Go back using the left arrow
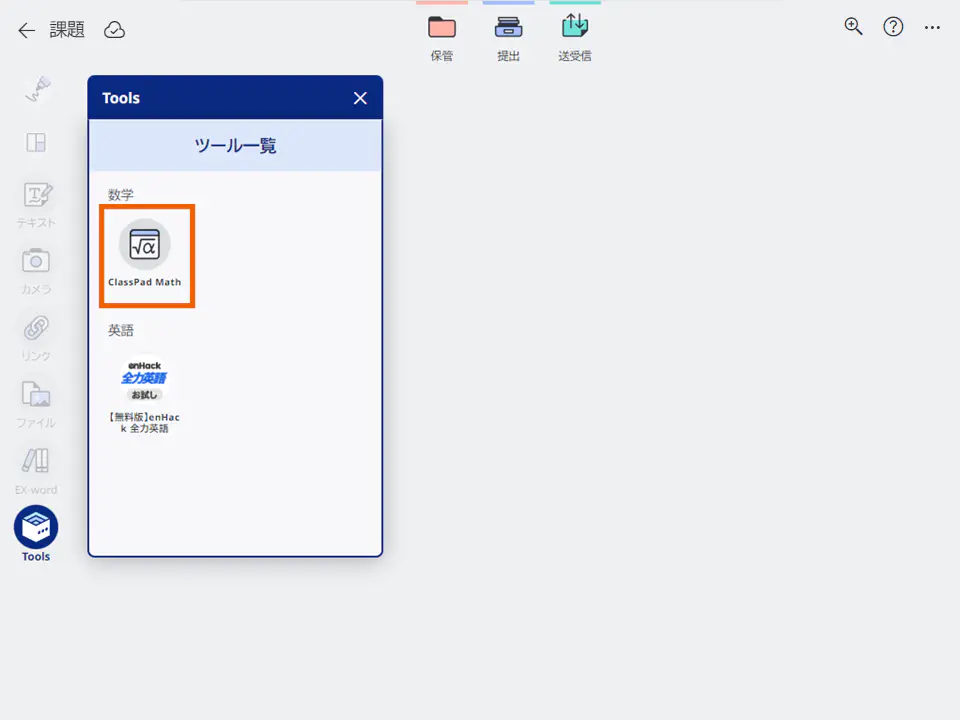Image resolution: width=960 pixels, height=720 pixels. pos(27,30)
